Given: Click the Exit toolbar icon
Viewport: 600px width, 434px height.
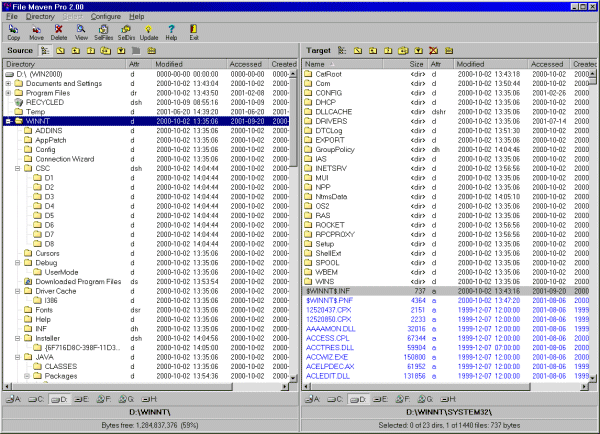Looking at the screenshot, I should pos(194,33).
